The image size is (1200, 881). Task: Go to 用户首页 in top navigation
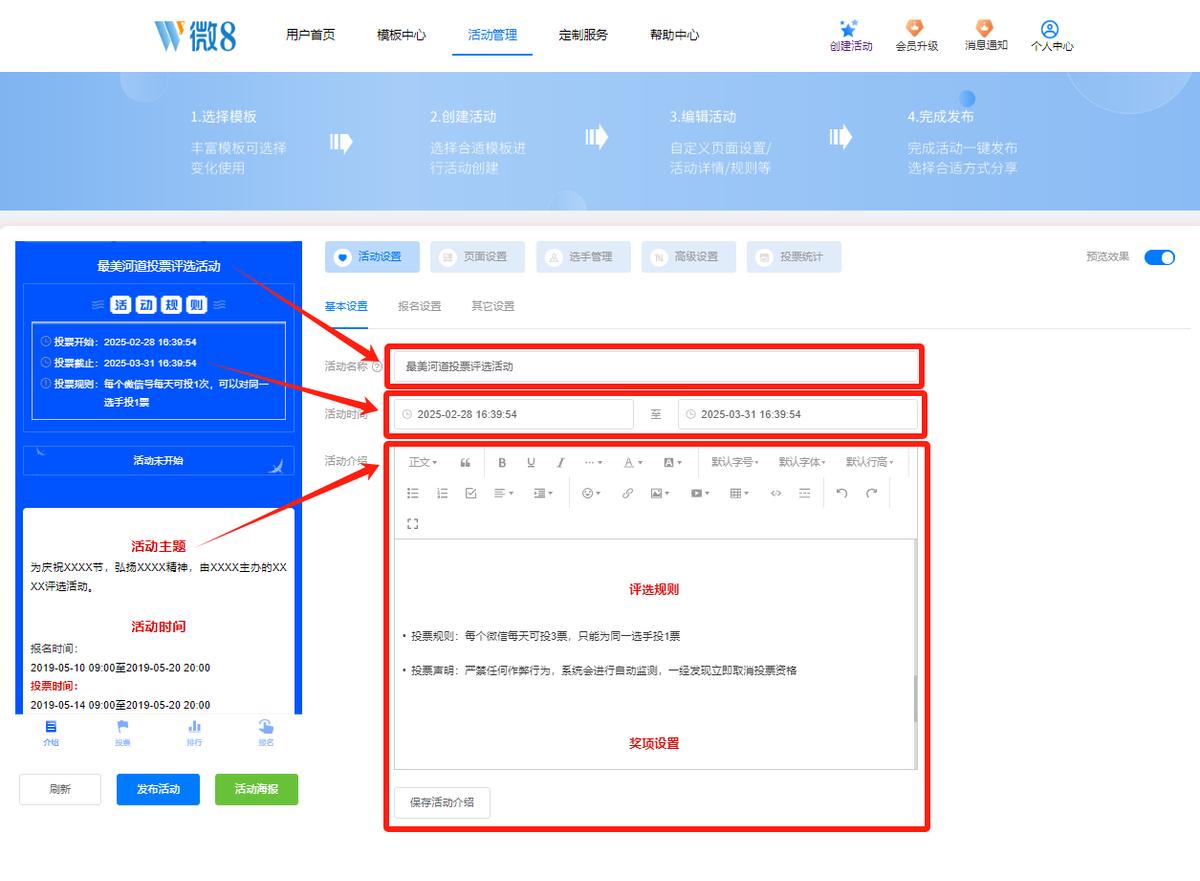click(x=310, y=35)
